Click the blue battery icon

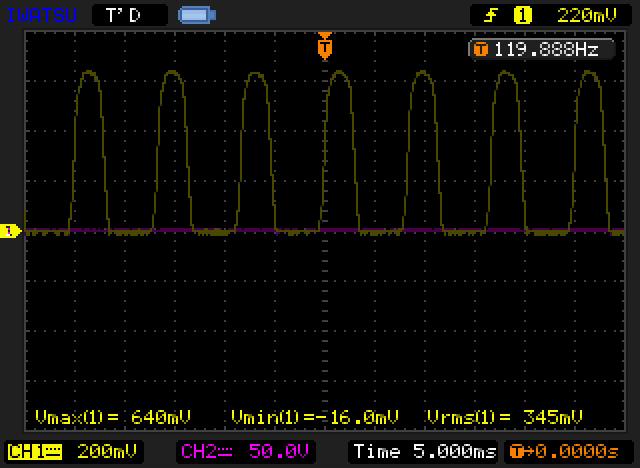(197, 16)
